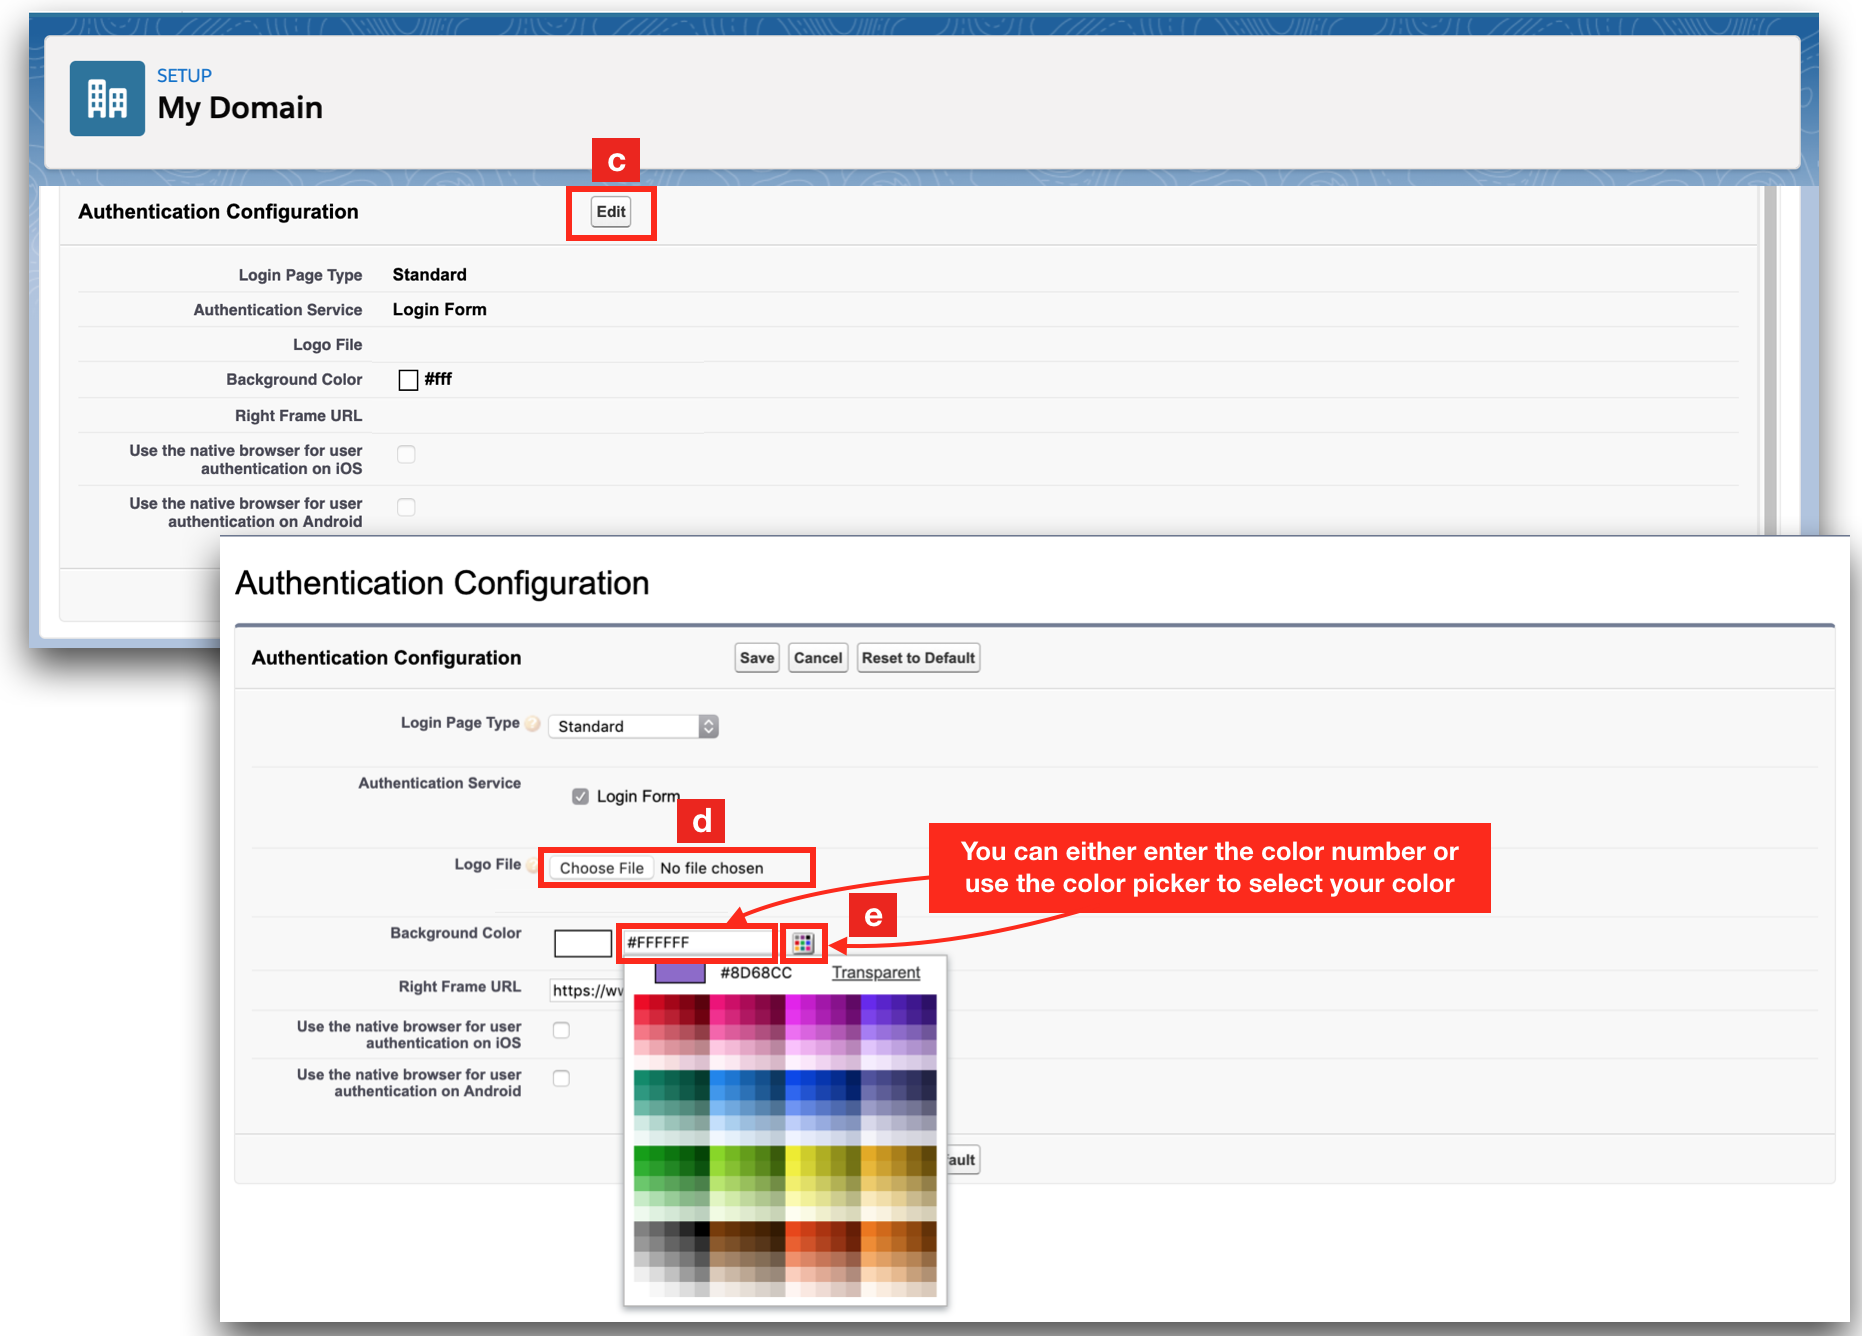Select Transparent in the color picker
Image resolution: width=1862 pixels, height=1336 pixels.
click(x=876, y=971)
